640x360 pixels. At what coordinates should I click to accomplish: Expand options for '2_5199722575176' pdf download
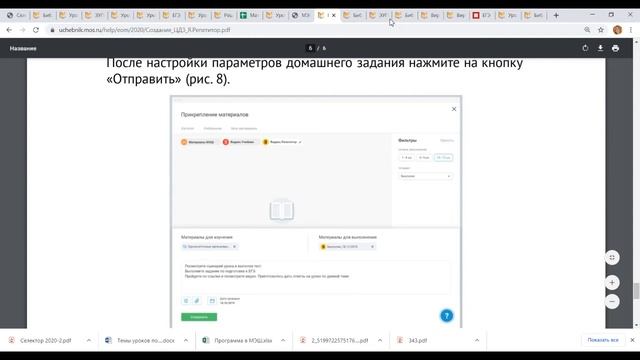[x=380, y=340]
